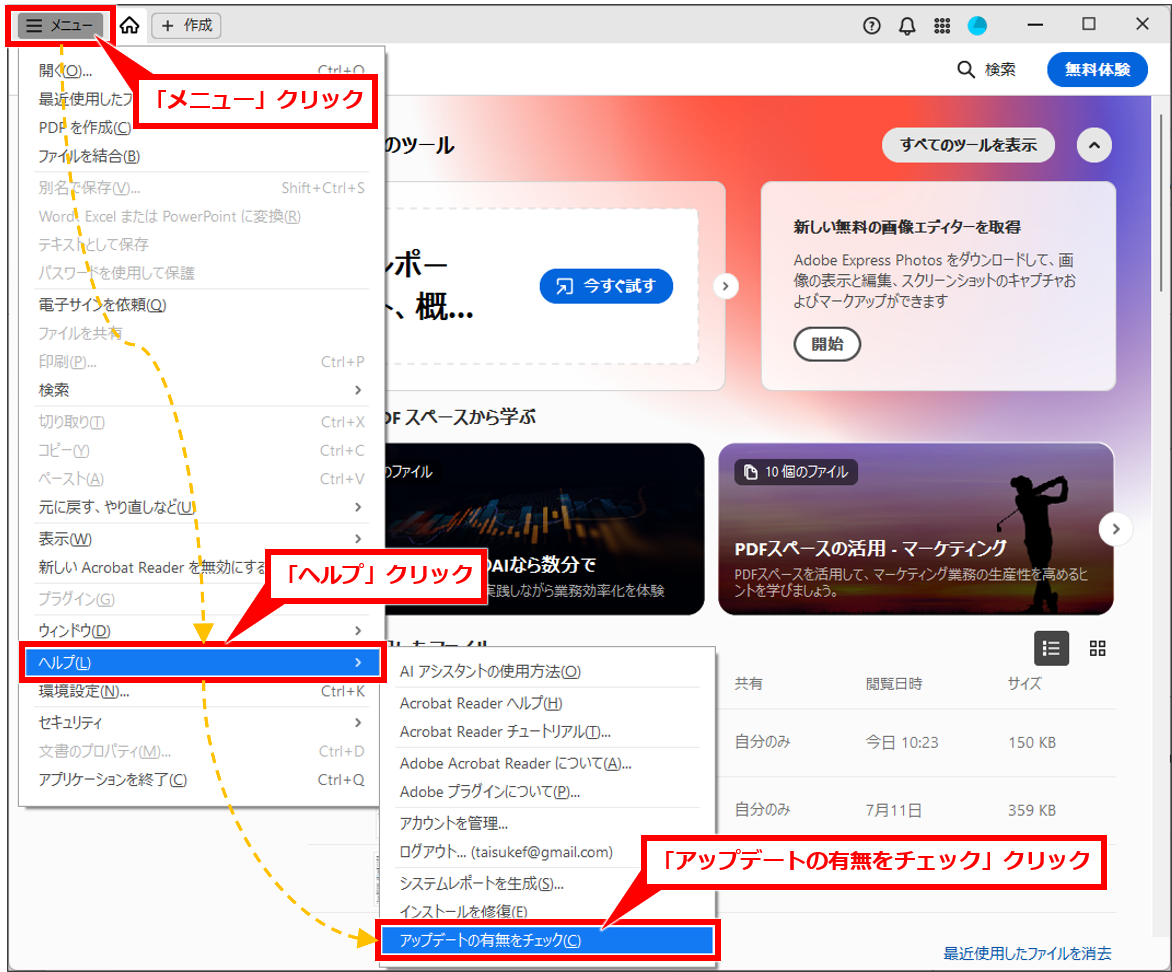Image resolution: width=1172 pixels, height=972 pixels.
Task: Click 最近使用したファイルを消去 link
Action: [x=1027, y=953]
